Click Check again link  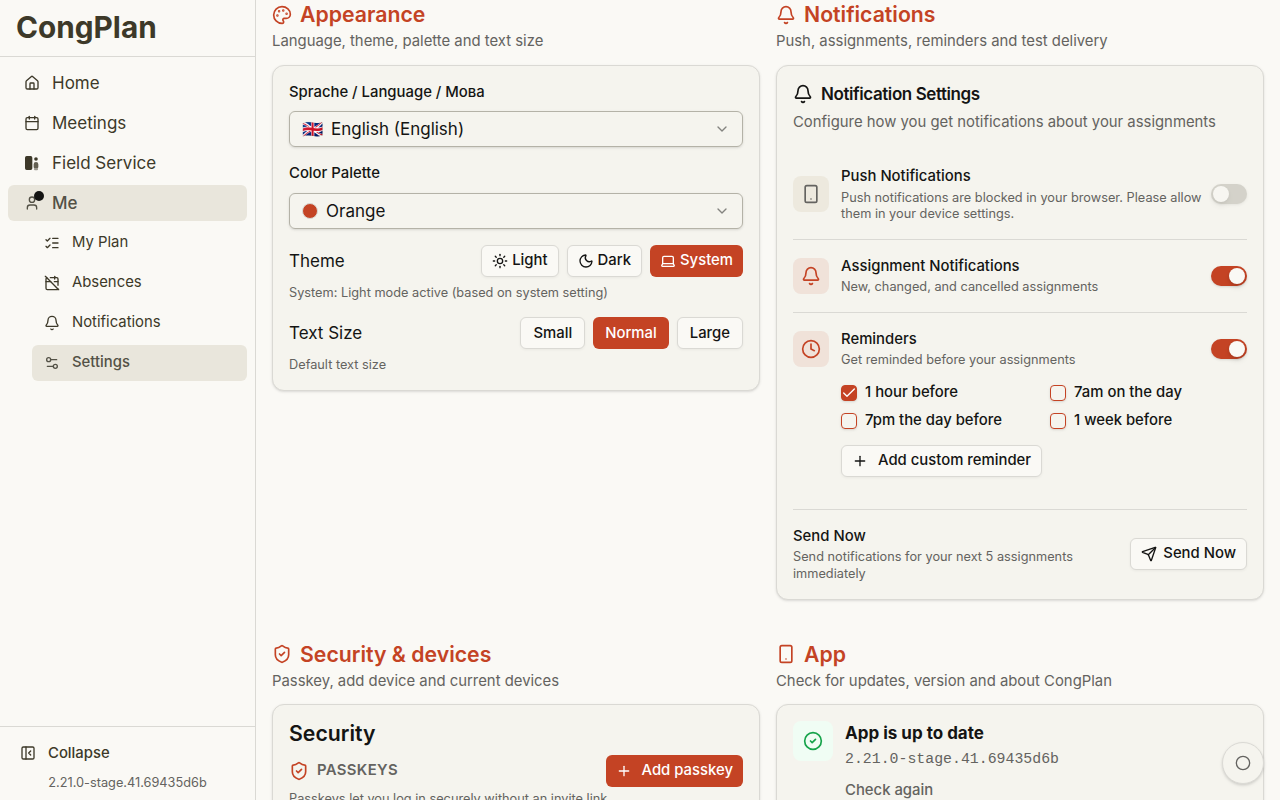tap(889, 790)
